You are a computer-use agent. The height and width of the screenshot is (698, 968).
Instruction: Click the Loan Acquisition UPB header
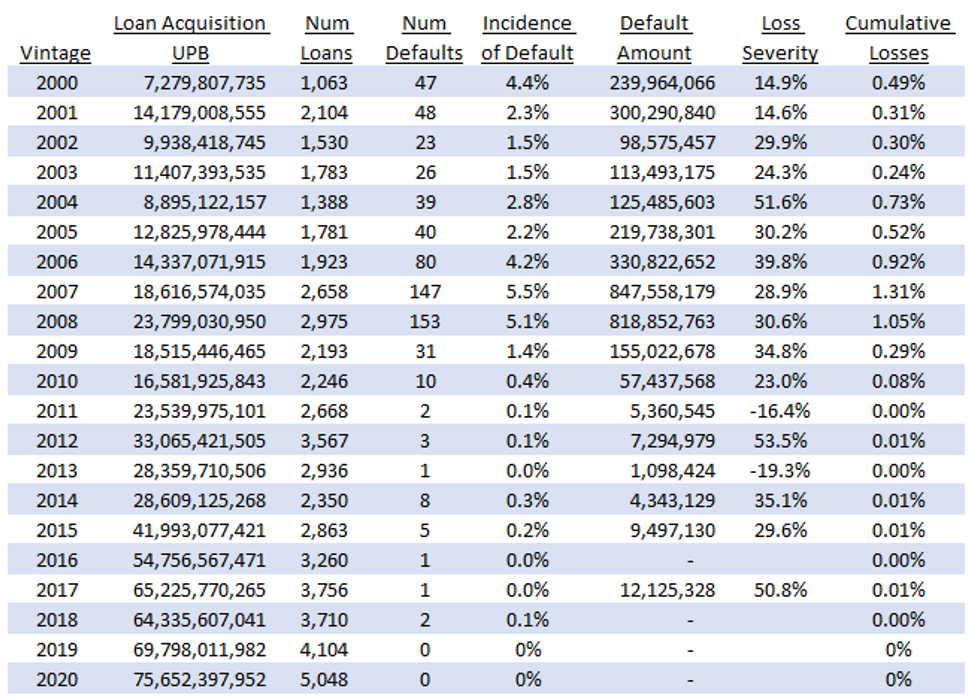pos(189,38)
